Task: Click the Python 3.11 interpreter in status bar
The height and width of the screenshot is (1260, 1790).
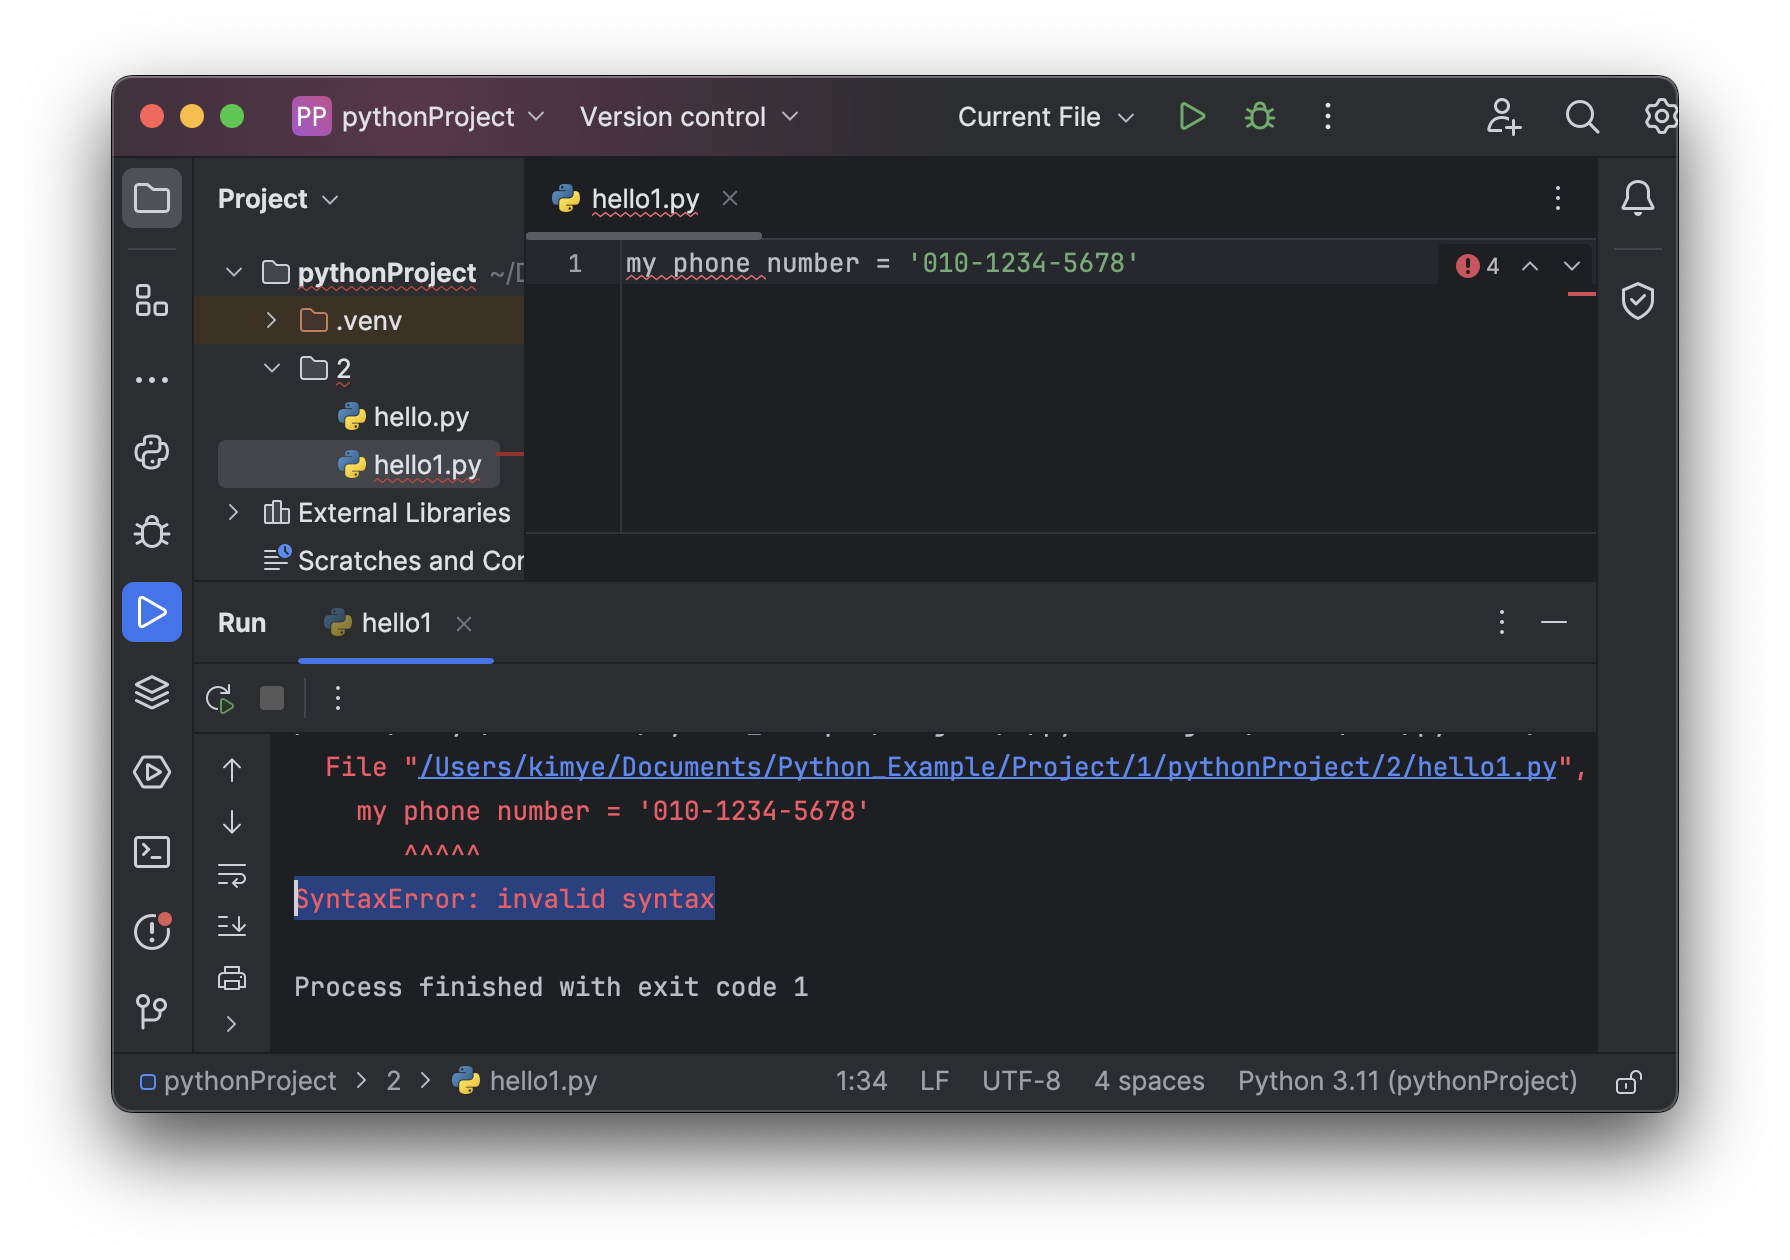Action: coord(1407,1081)
